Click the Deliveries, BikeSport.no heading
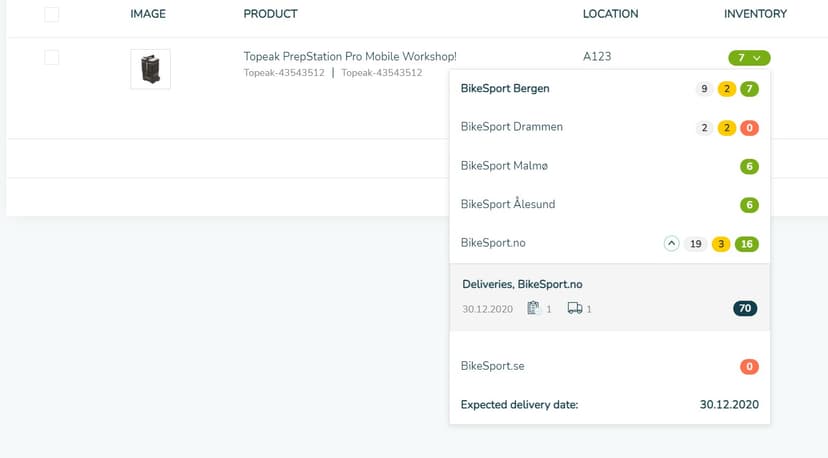This screenshot has width=828, height=458. point(522,284)
